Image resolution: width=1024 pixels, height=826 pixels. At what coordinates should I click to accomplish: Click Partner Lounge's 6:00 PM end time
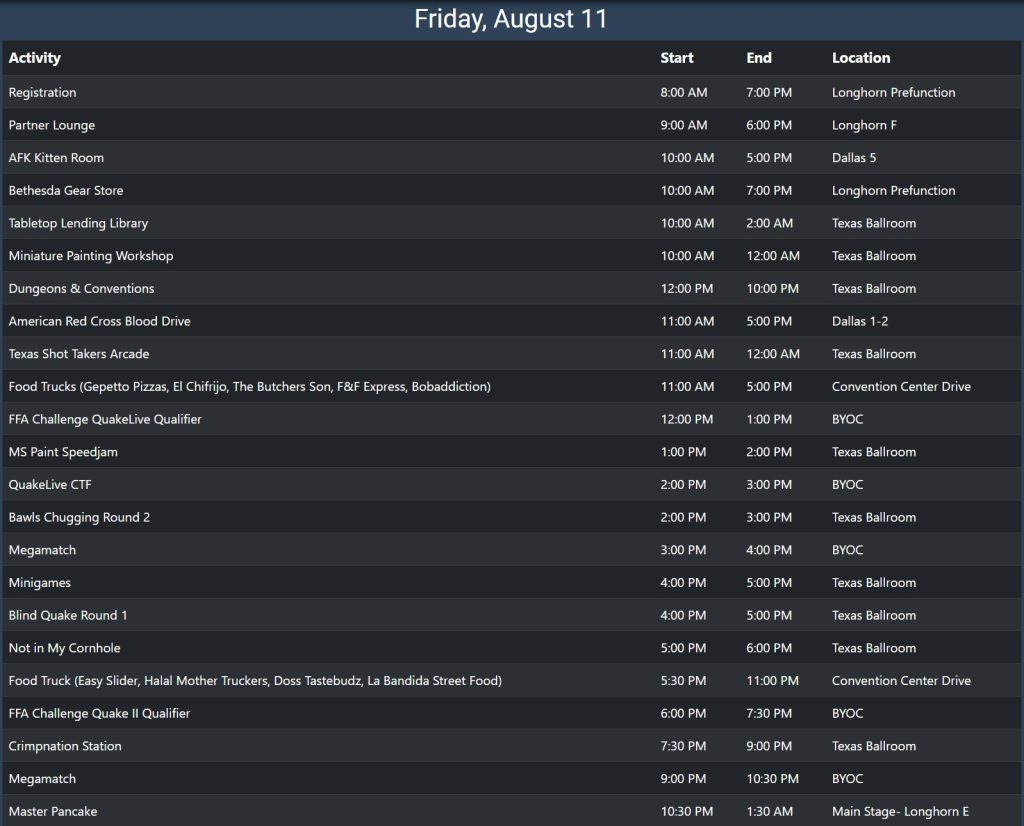point(769,125)
